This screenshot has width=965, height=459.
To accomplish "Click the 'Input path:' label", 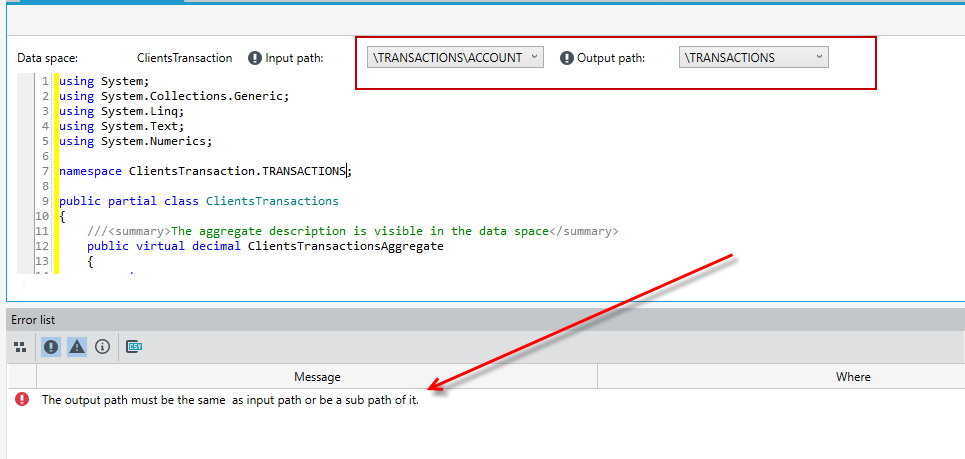I will [x=294, y=58].
